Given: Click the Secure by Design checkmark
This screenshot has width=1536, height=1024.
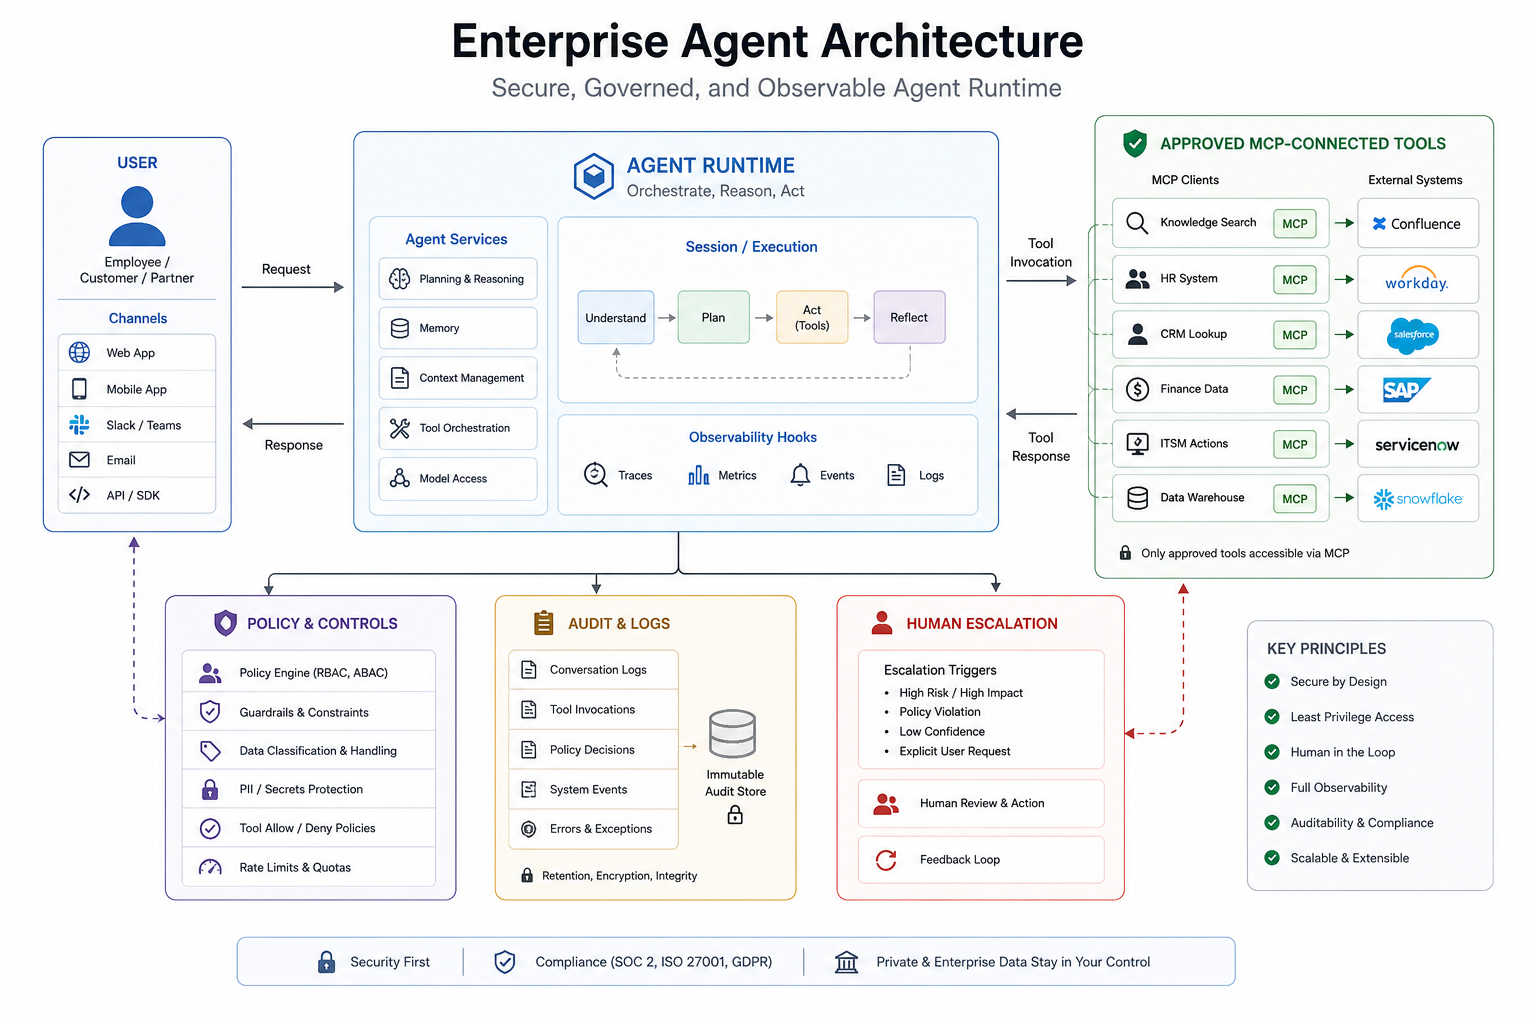Looking at the screenshot, I should pyautogui.click(x=1272, y=682).
